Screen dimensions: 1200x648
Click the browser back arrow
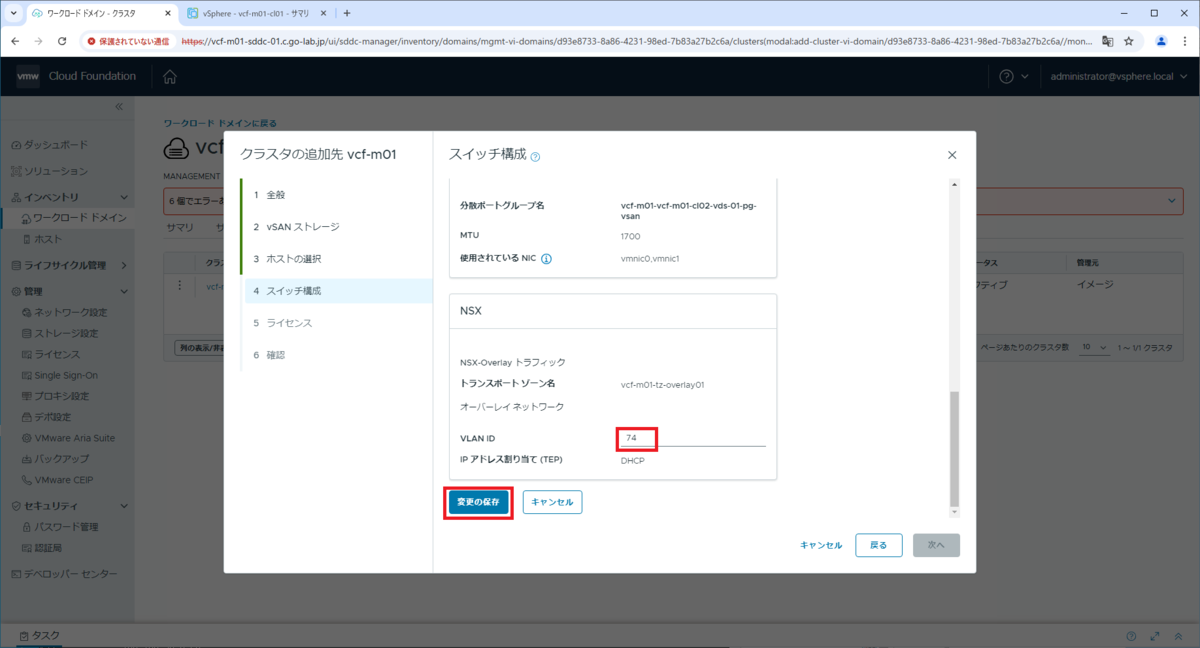[14, 41]
